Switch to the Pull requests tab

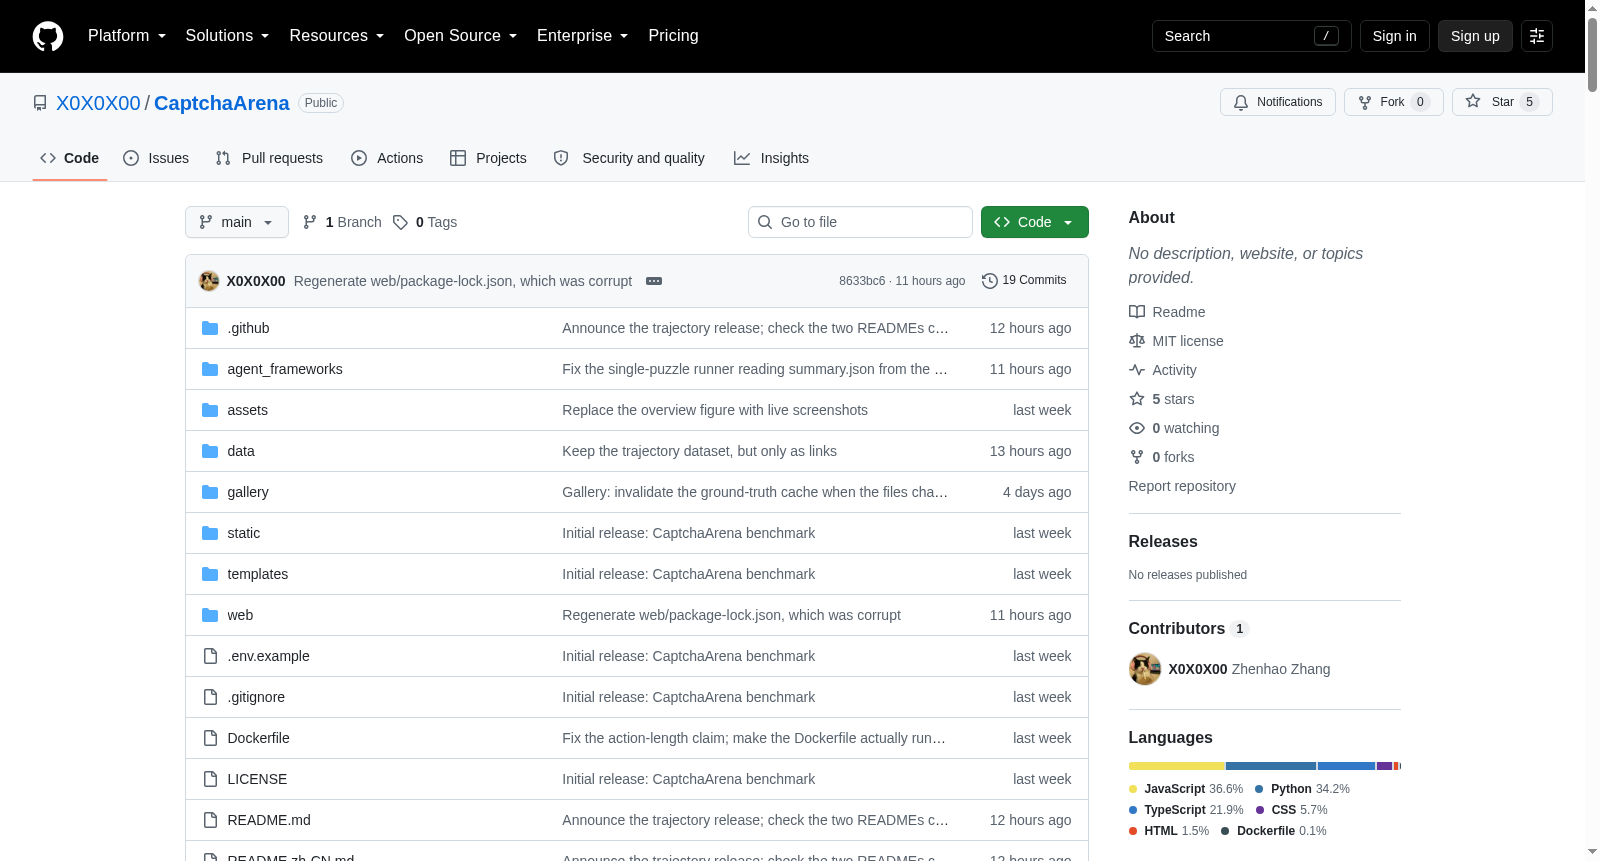269,158
